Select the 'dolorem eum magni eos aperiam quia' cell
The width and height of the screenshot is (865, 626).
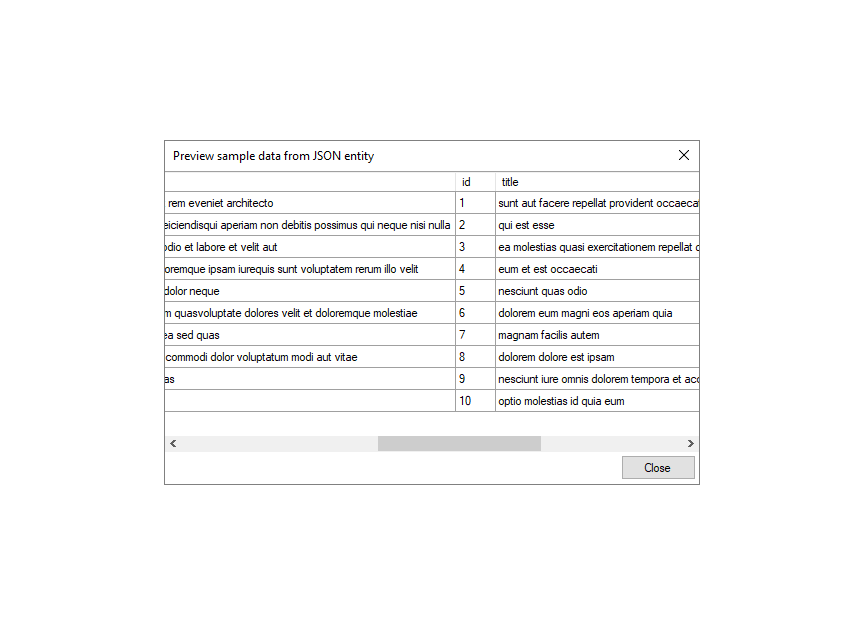(596, 313)
